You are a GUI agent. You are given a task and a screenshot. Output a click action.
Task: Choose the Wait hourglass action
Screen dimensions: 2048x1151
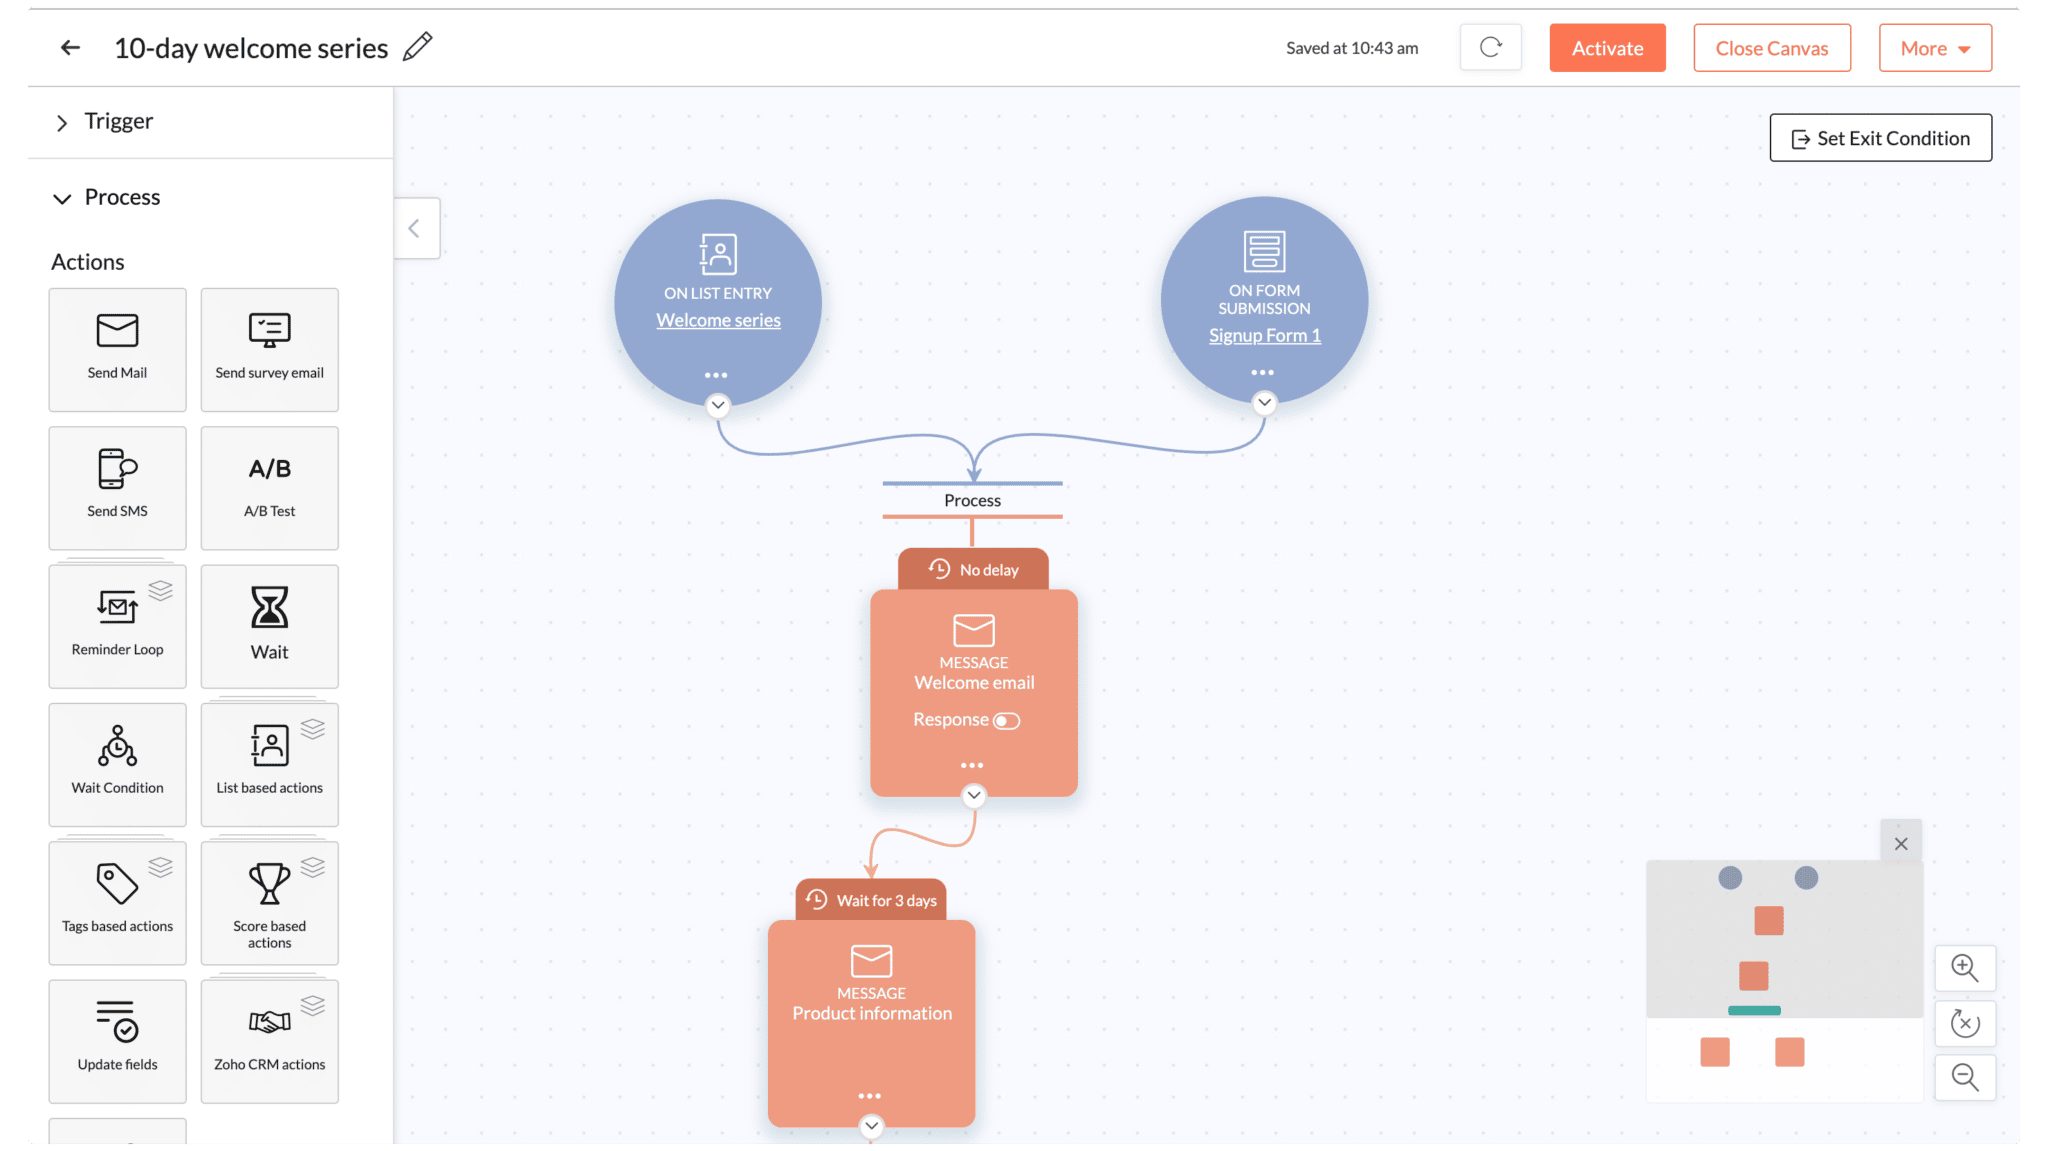click(x=269, y=626)
